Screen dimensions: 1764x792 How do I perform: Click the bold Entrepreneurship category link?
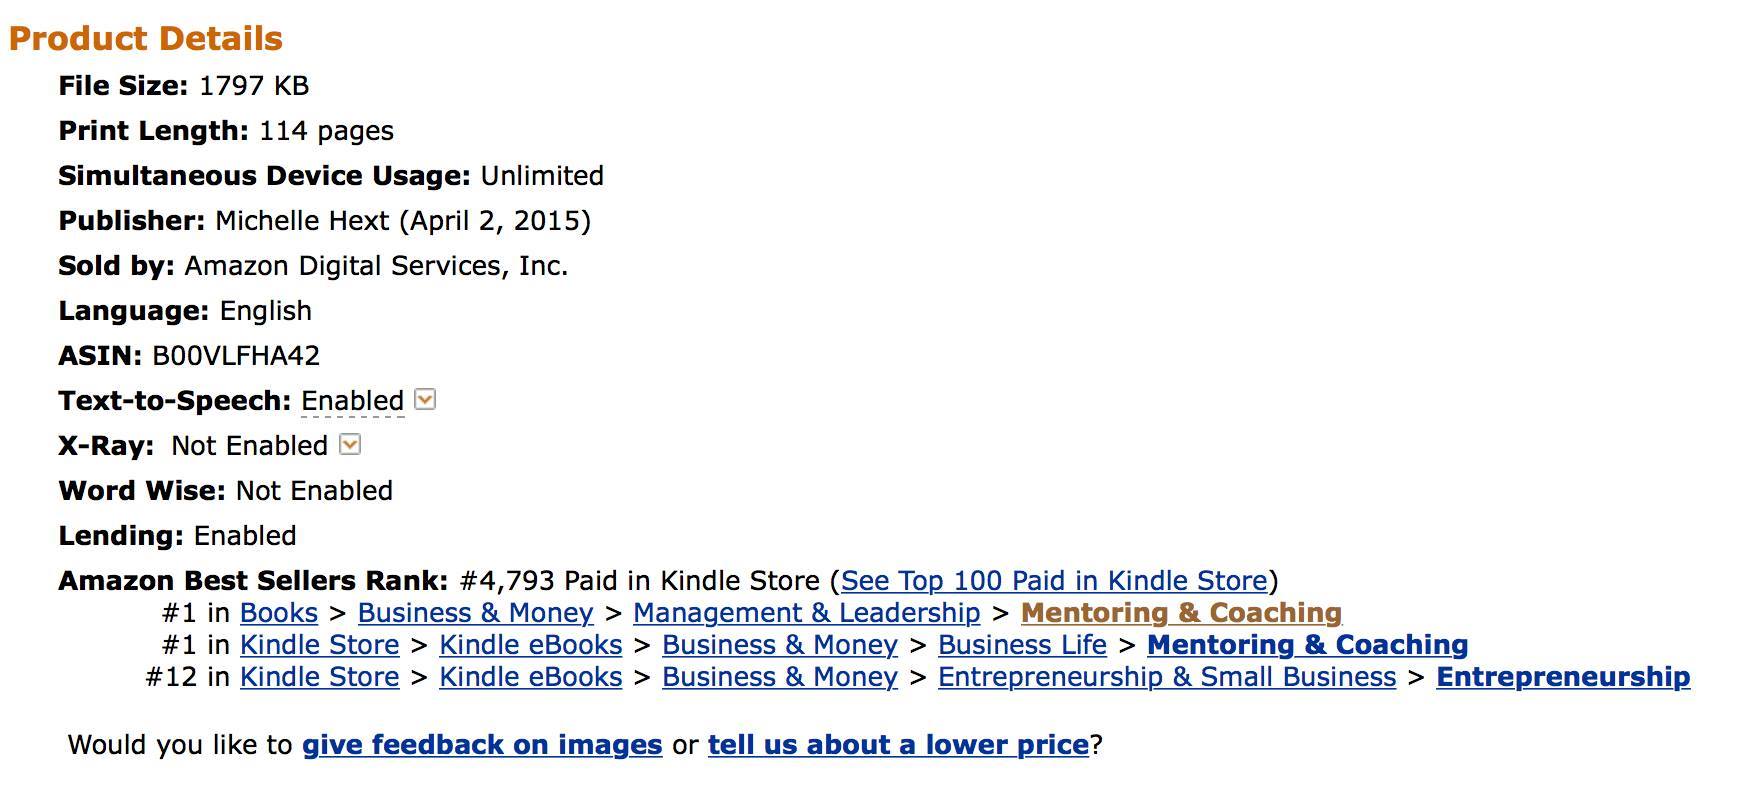(1563, 677)
